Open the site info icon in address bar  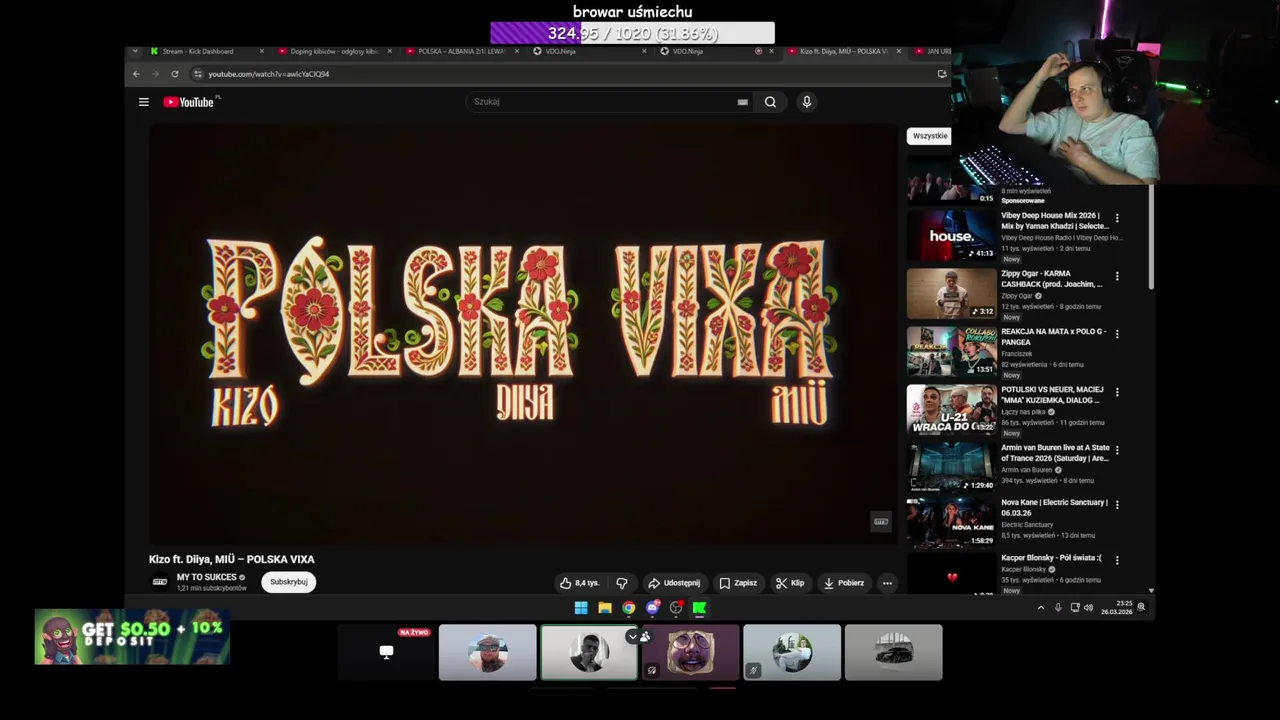(x=198, y=74)
